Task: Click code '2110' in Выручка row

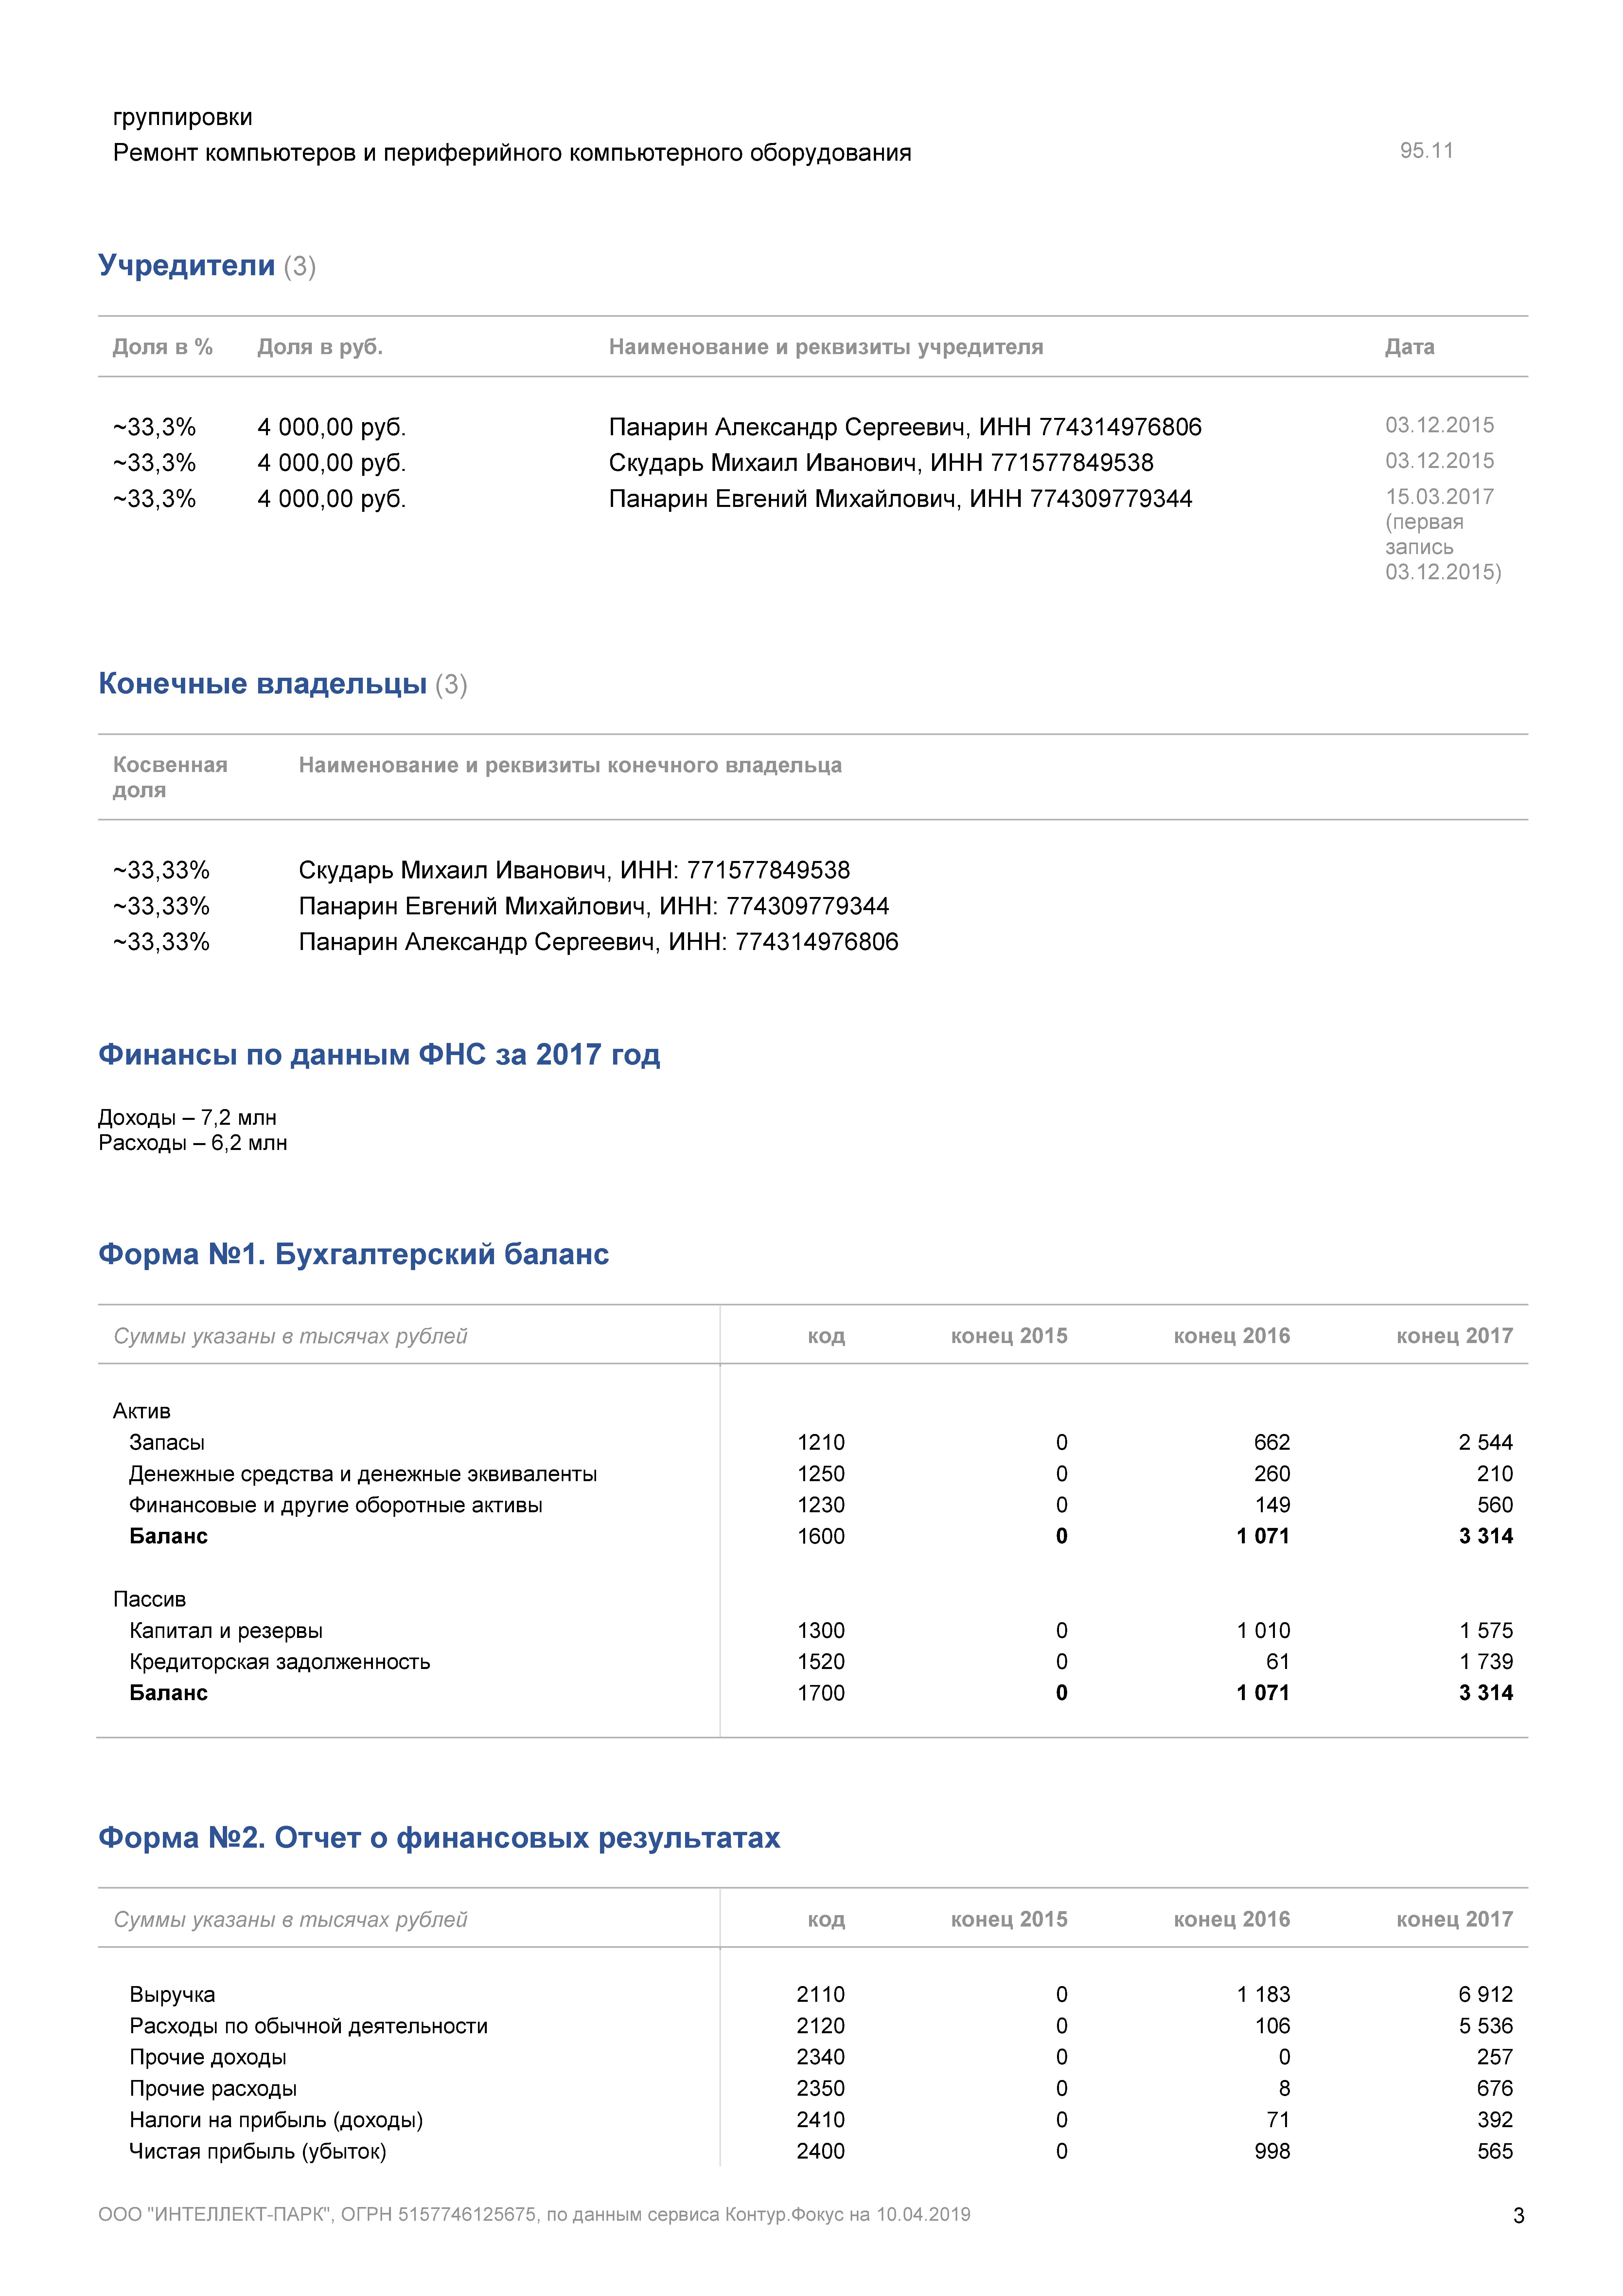Action: tap(821, 1995)
